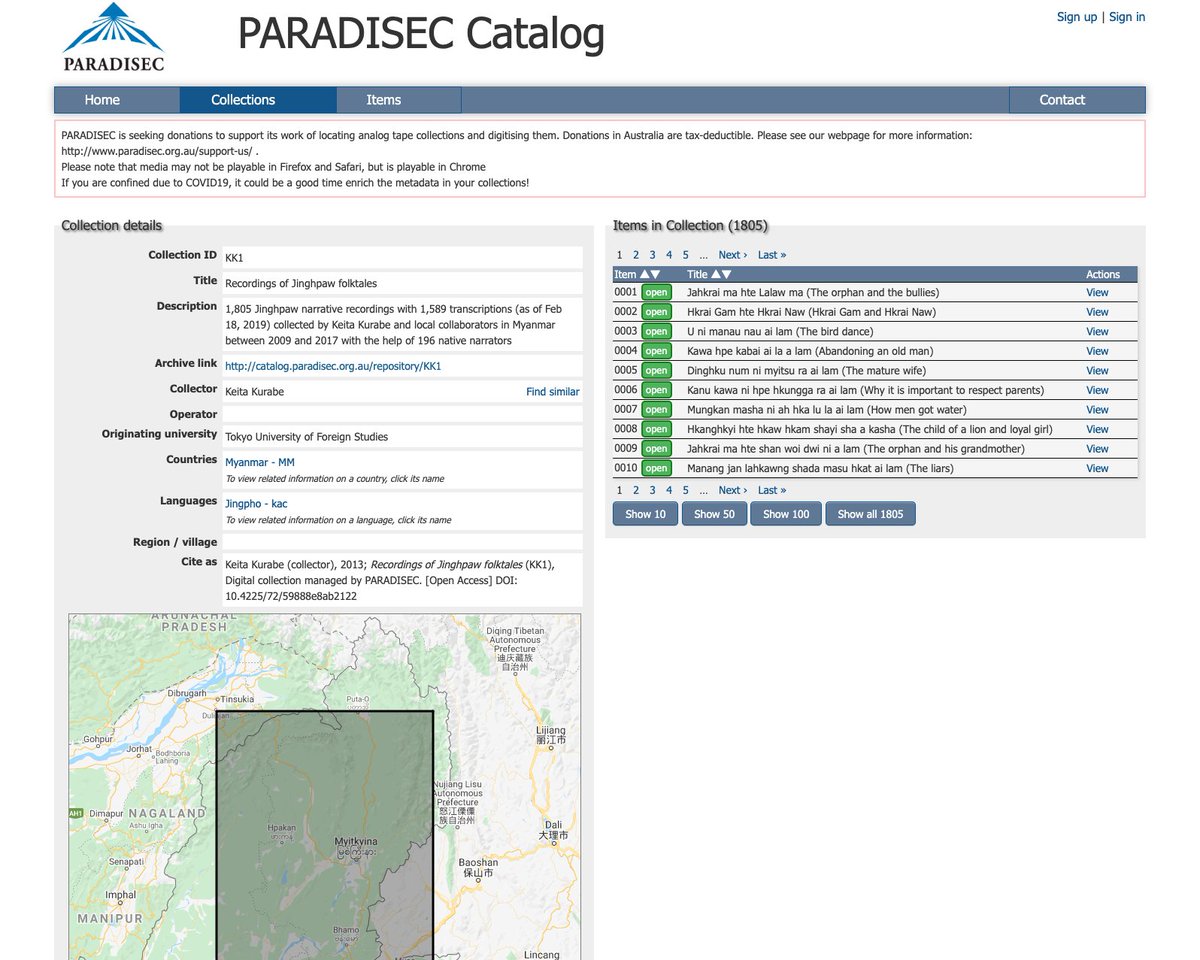Show 50 items per page
This screenshot has height=960, width=1200.
pos(714,514)
